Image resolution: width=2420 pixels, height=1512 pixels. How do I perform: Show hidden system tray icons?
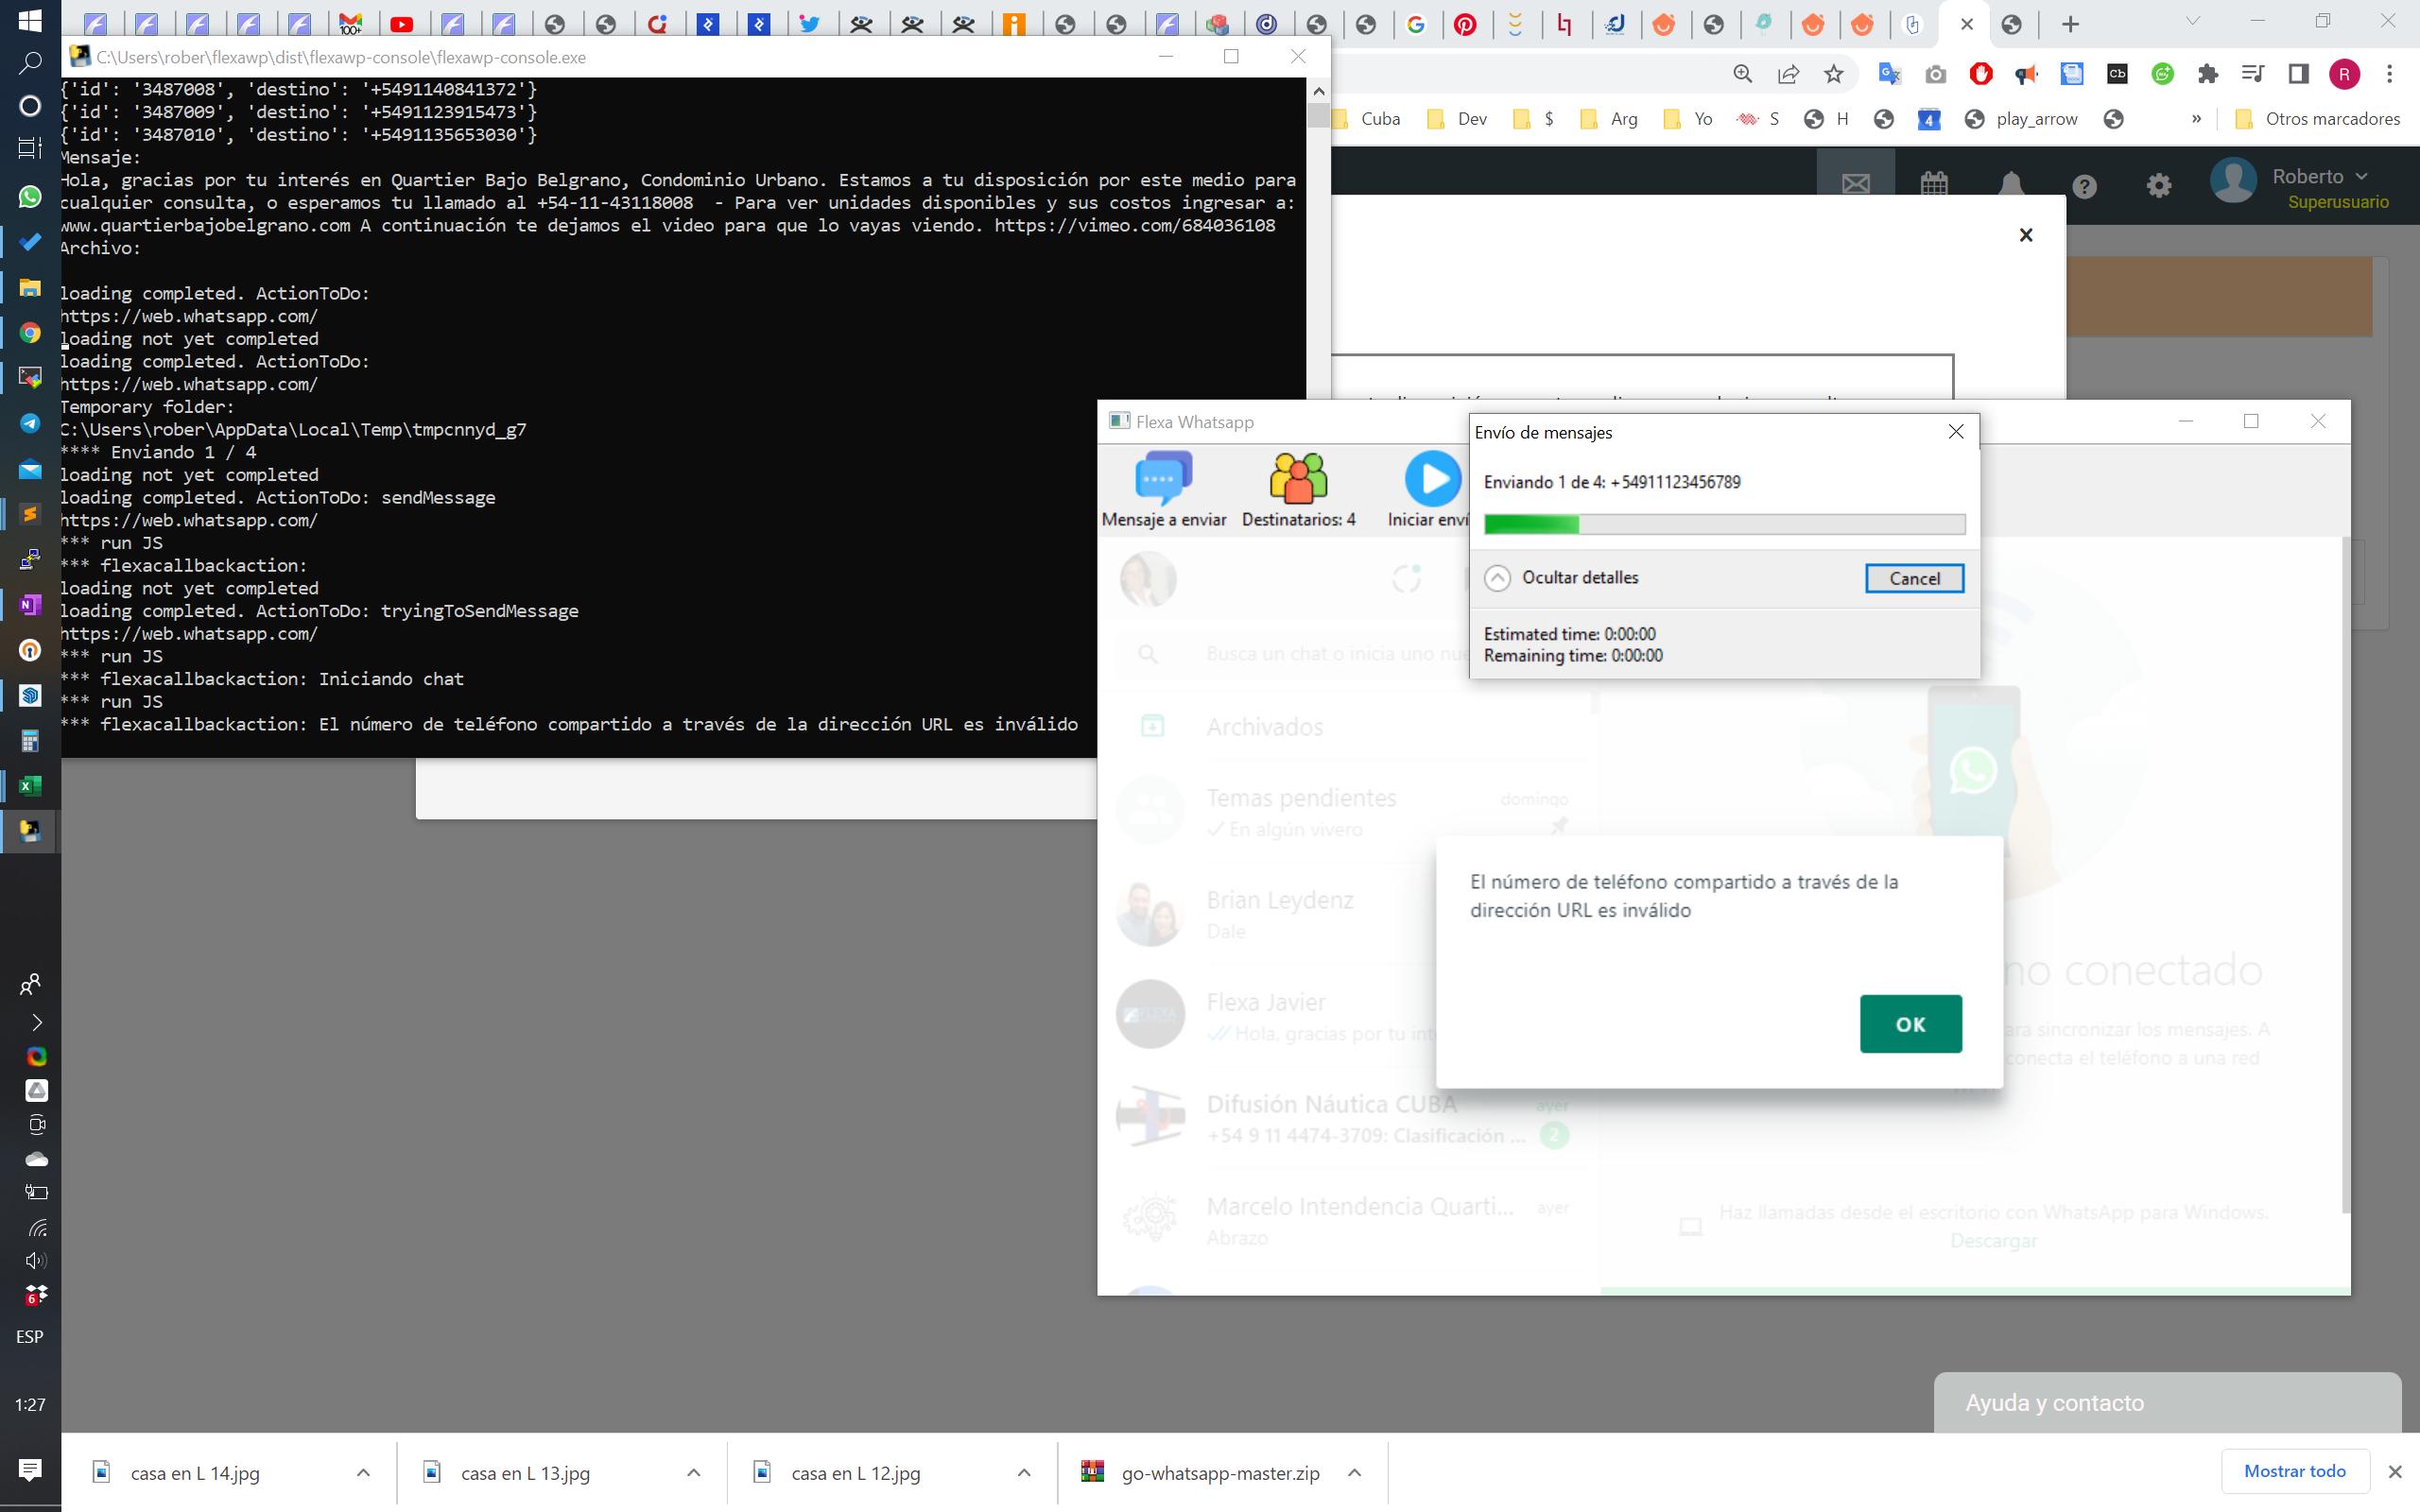tap(36, 1022)
